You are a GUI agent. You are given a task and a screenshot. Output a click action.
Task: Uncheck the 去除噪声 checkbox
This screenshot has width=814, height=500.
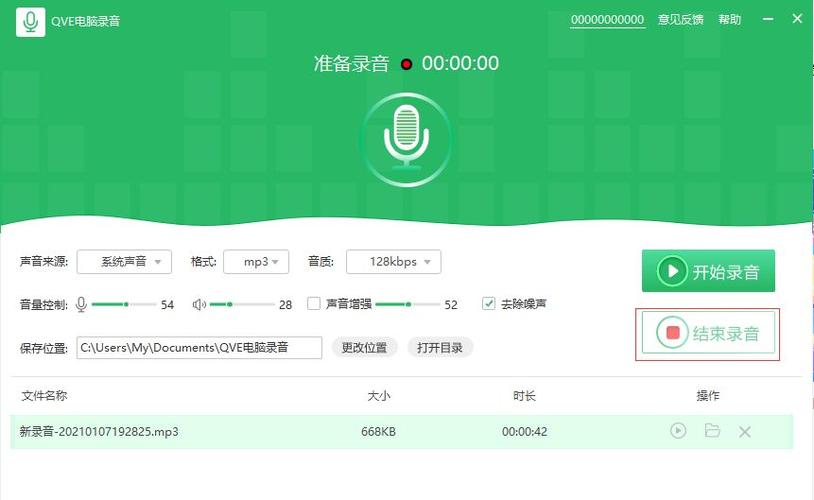click(489, 303)
